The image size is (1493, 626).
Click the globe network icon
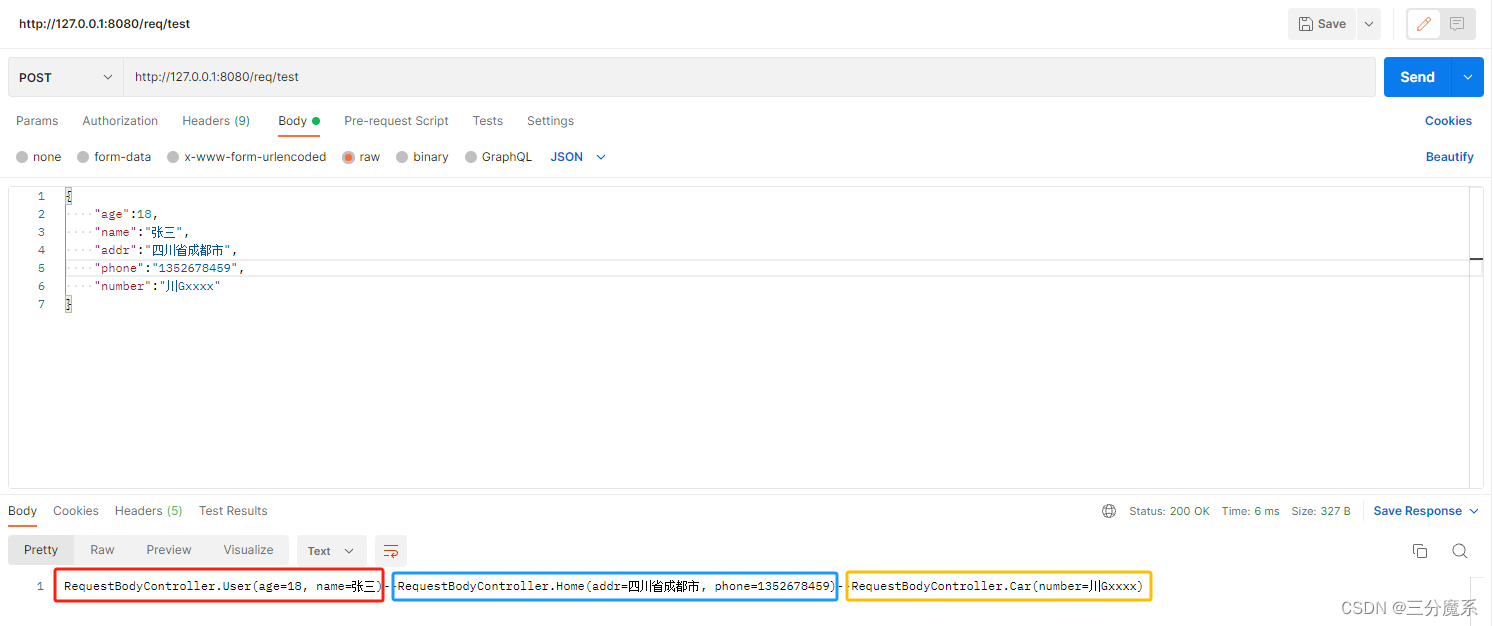tap(1109, 511)
